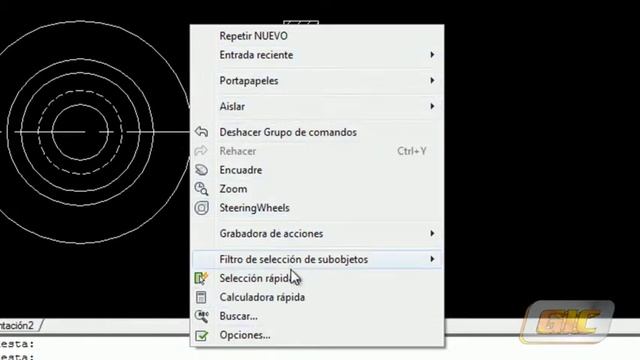Expand the Aislar submenu arrow
This screenshot has width=640, height=360.
point(432,106)
